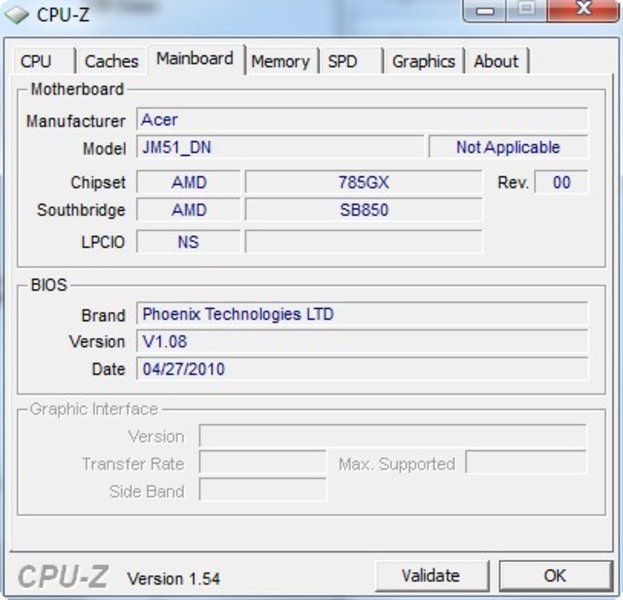Click the Version 1.54 label

(x=173, y=578)
